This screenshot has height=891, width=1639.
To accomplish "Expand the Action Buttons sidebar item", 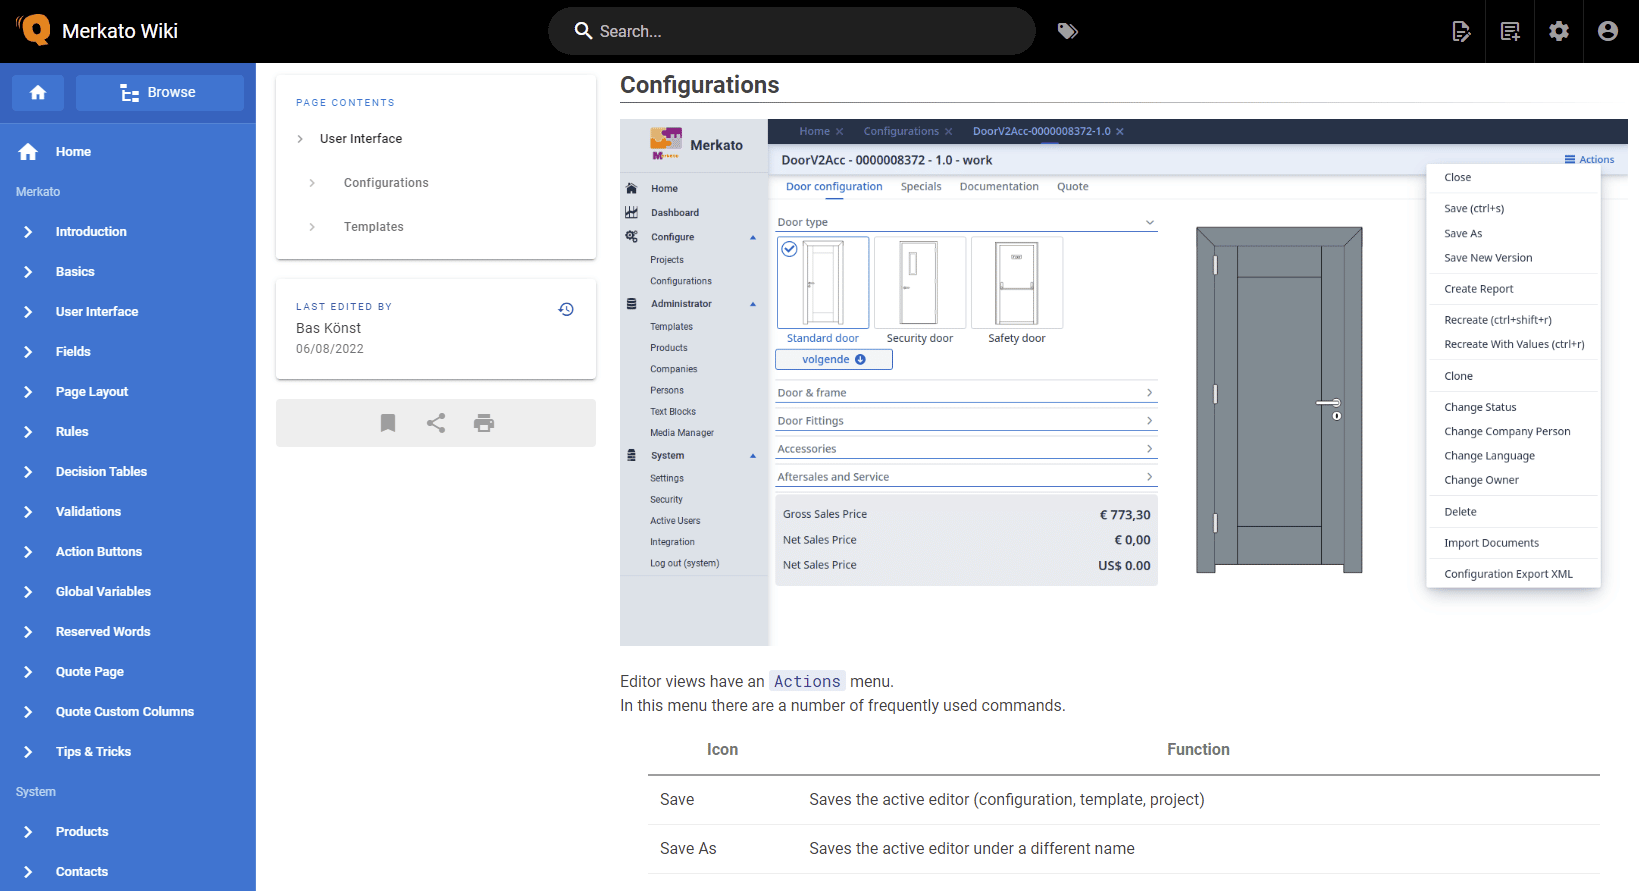I will tap(128, 552).
